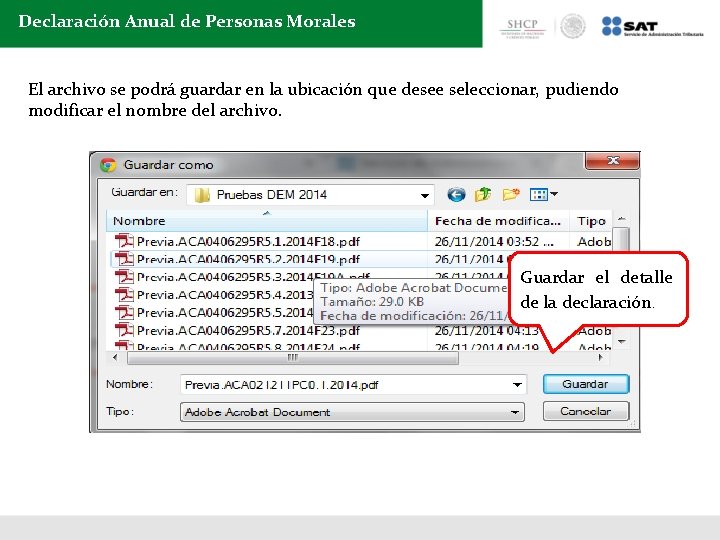The image size is (720, 540).
Task: Select file Previa.ACA0406295R5.7.2014F23.pdf
Action: (x=248, y=331)
